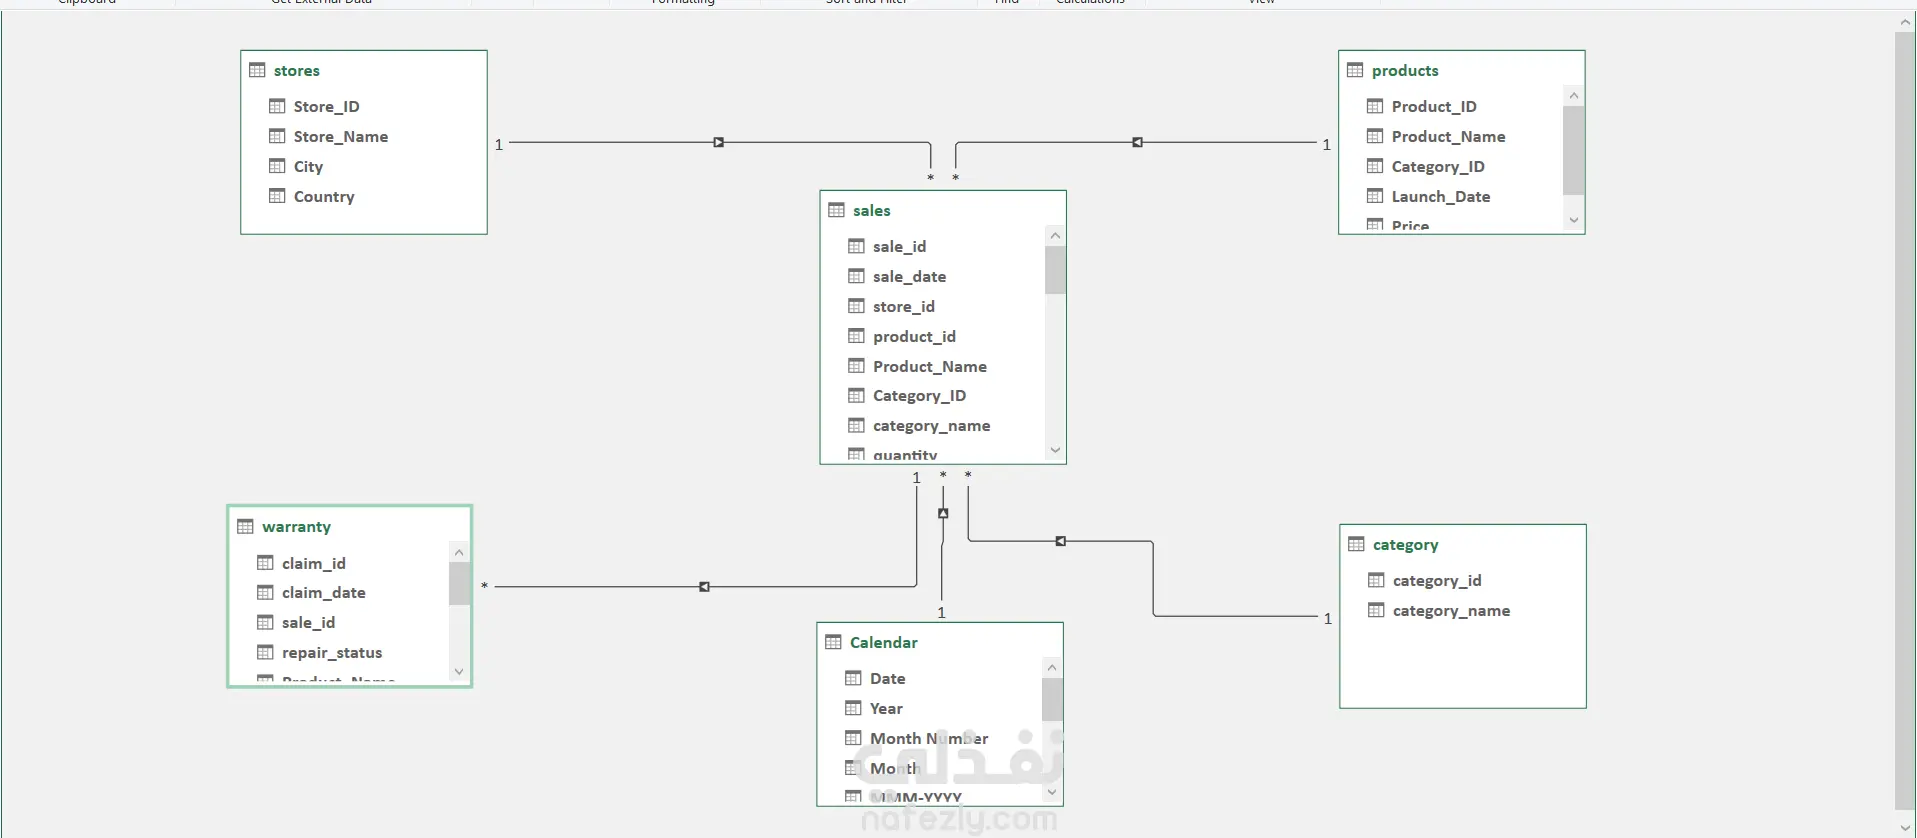Select the Calendar-to-sales relationship arrow marker

pos(943,513)
